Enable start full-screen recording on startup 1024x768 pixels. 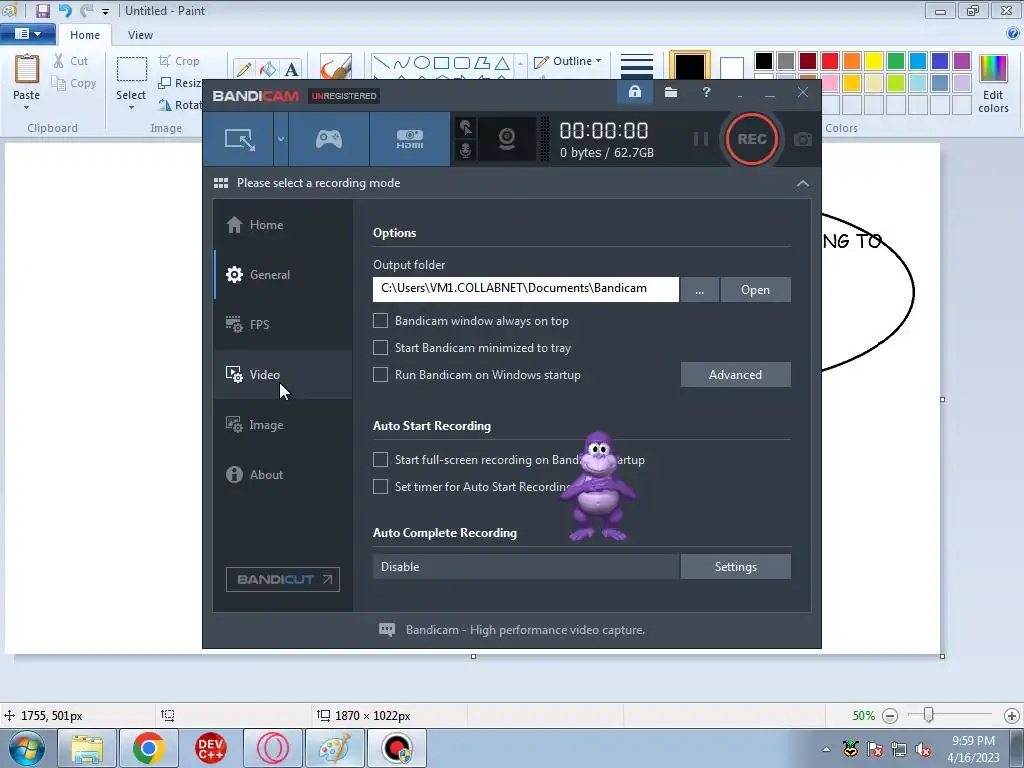380,460
